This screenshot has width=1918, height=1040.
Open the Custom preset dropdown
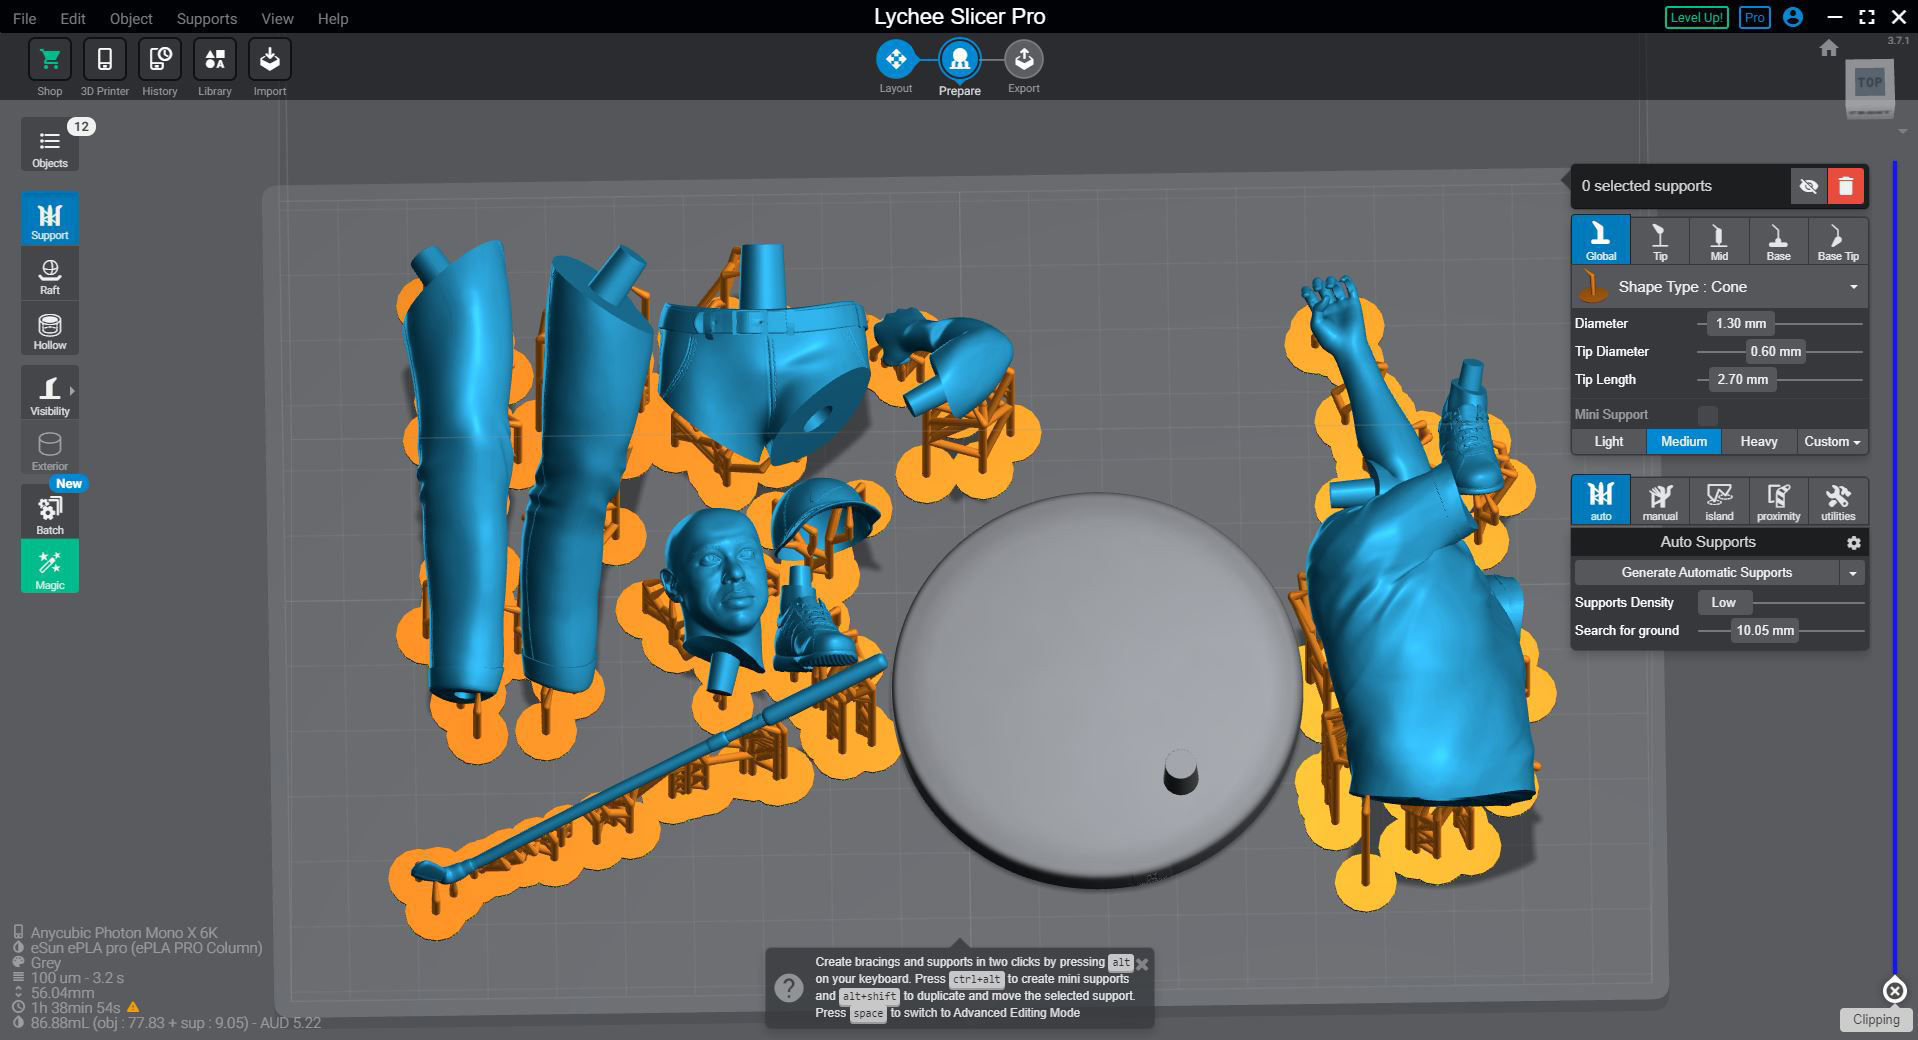click(1832, 441)
